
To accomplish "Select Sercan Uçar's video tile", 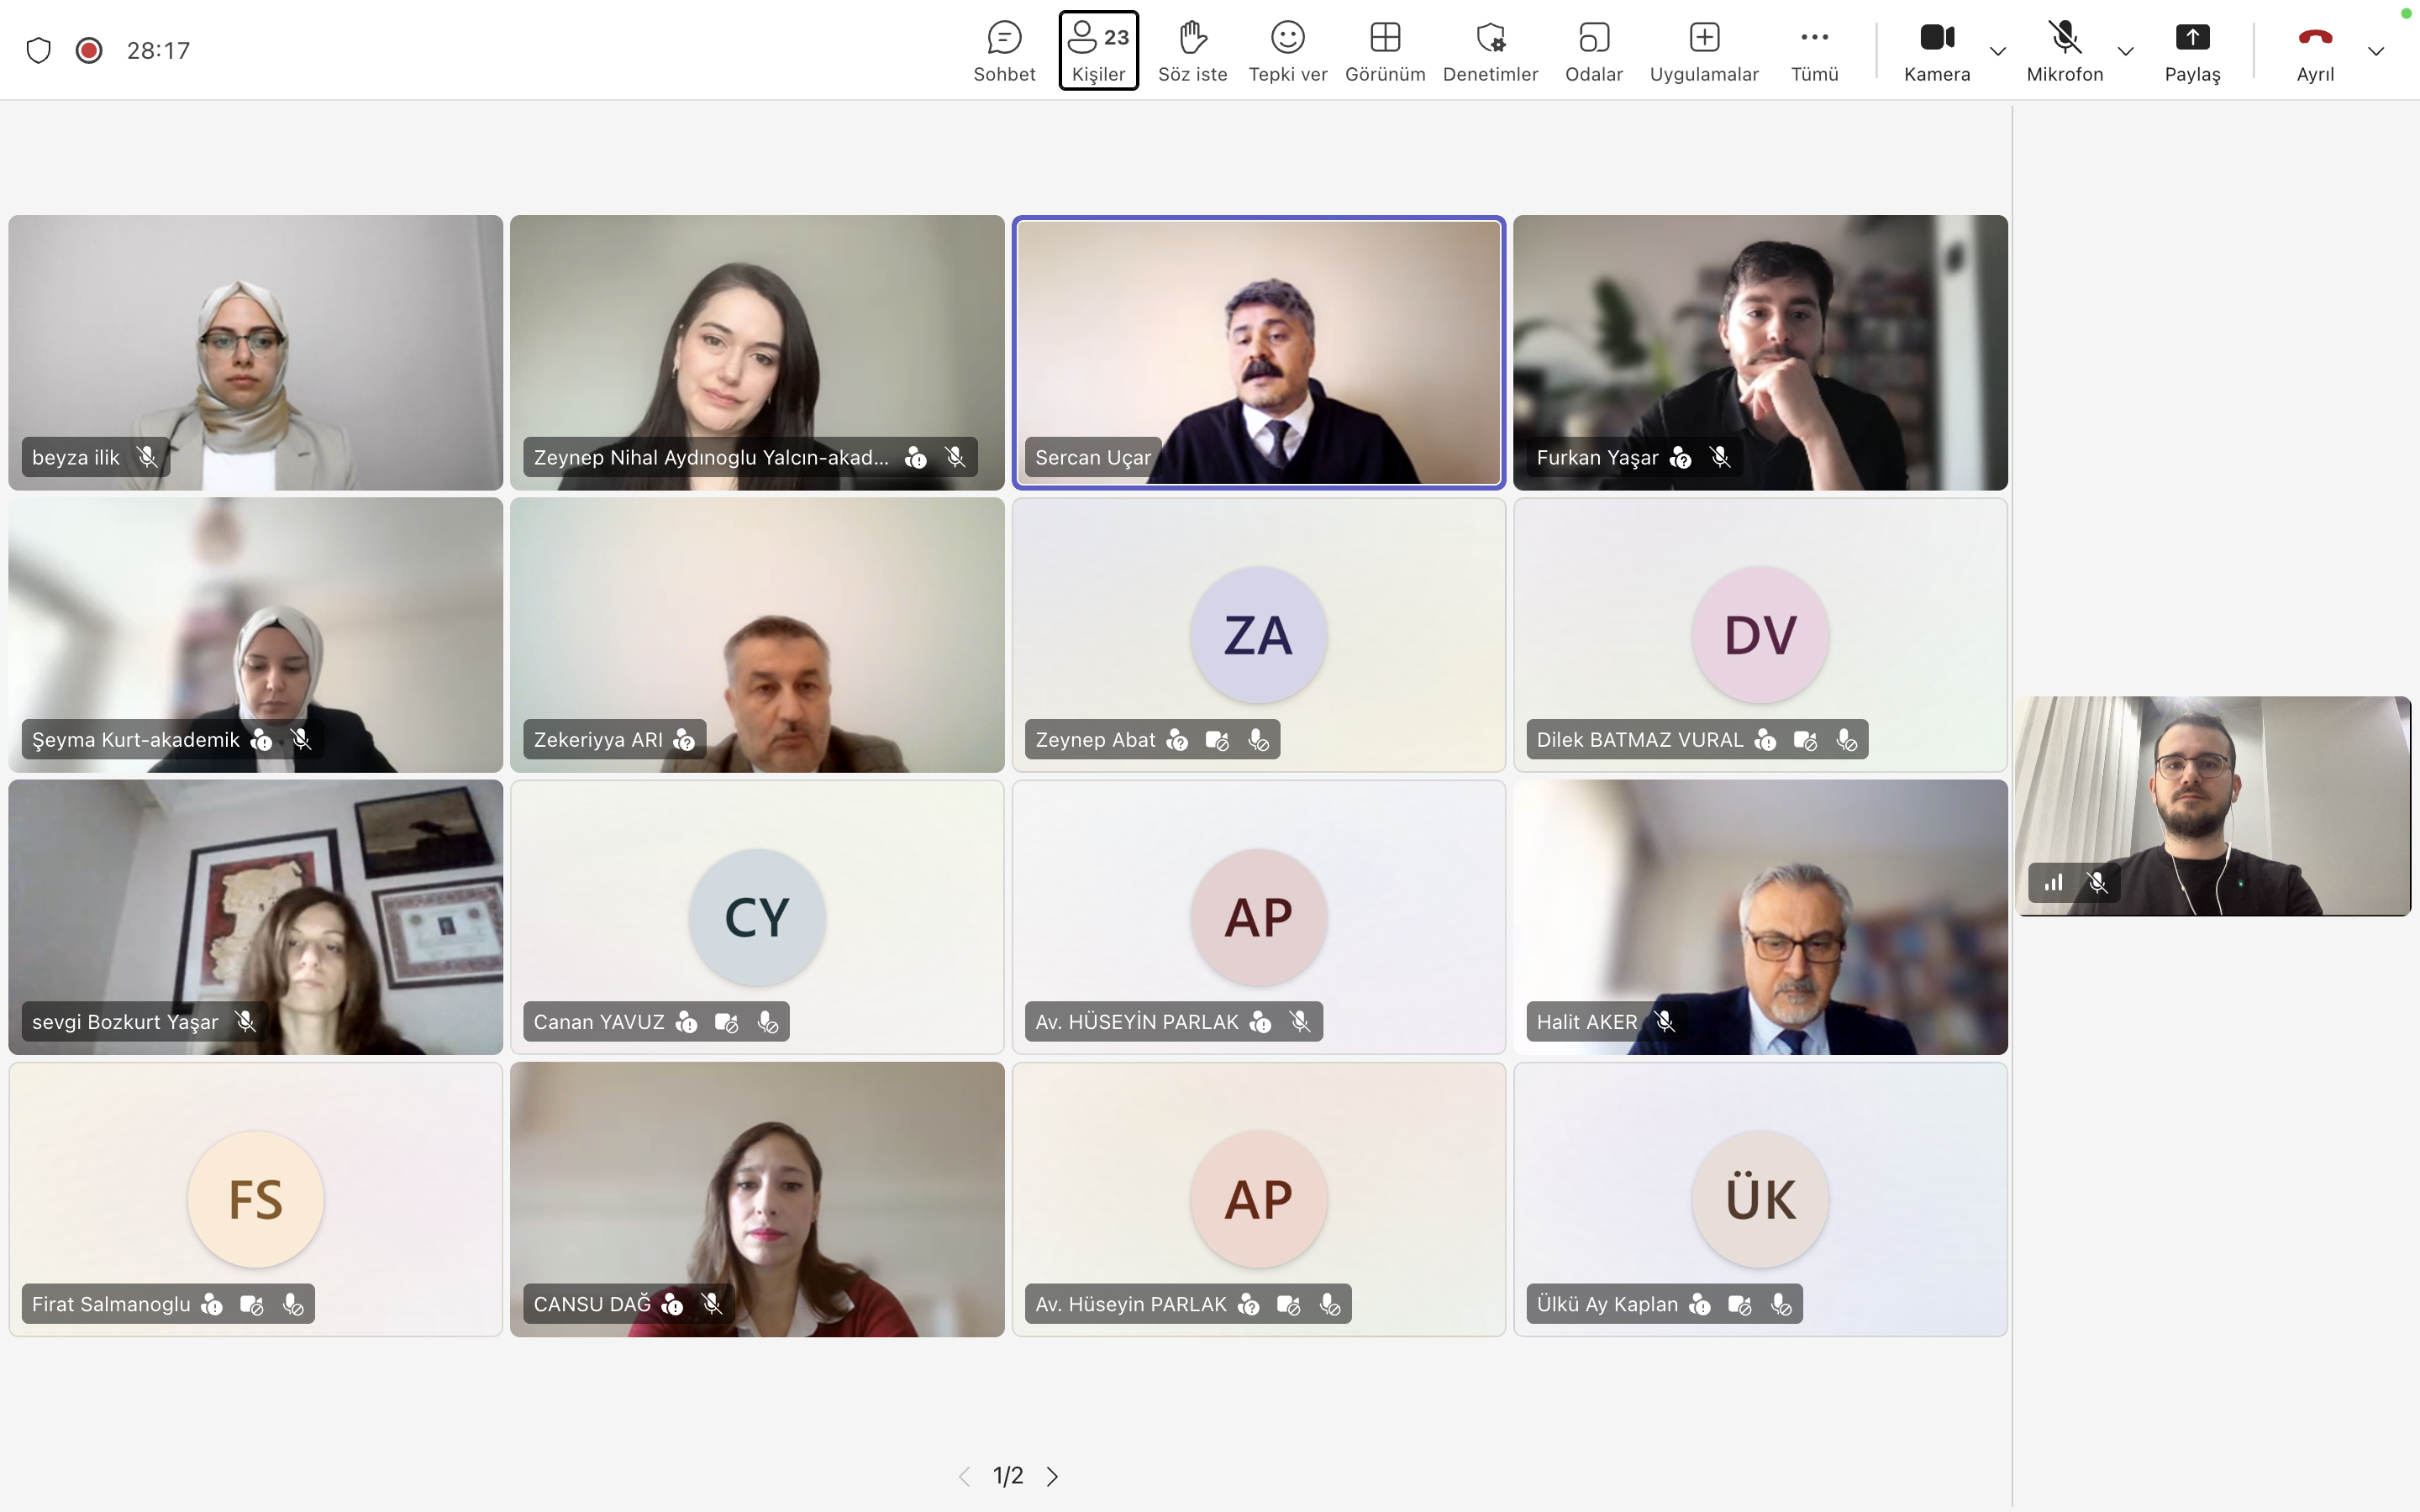I will click(1258, 350).
